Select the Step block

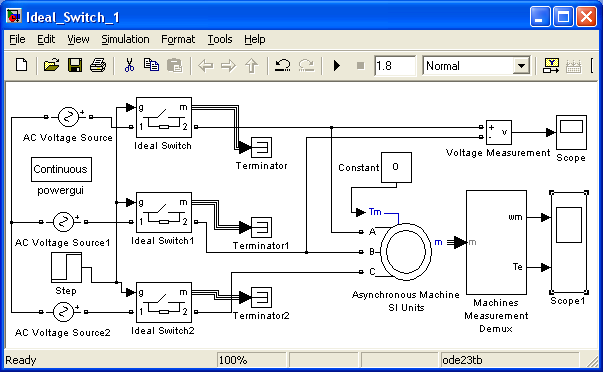click(66, 267)
